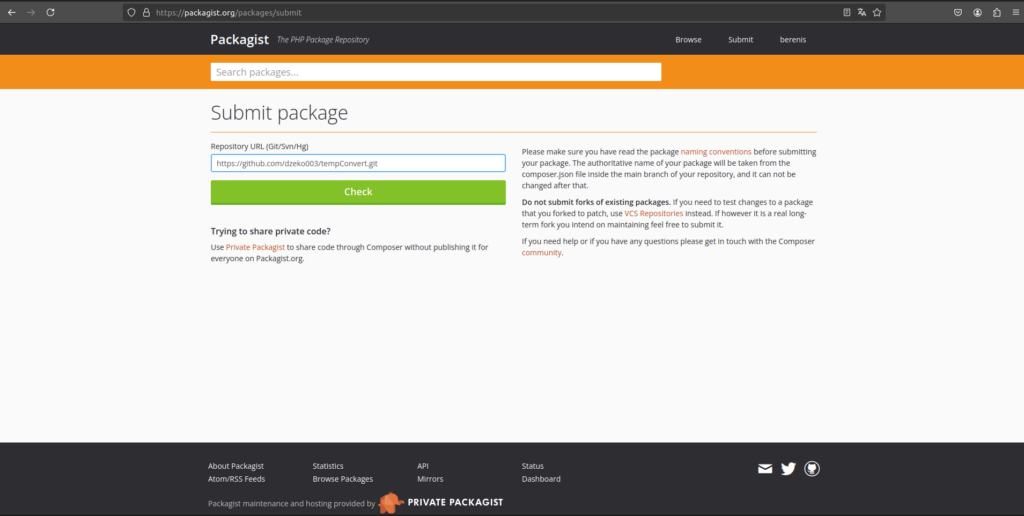Click 'Do not submit forks of existing packages.' text
Image resolution: width=1024 pixels, height=516 pixels.
[x=596, y=202]
